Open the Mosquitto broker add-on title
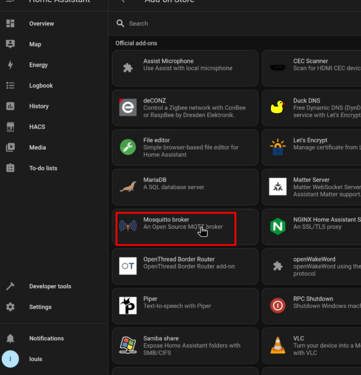 tap(166, 219)
